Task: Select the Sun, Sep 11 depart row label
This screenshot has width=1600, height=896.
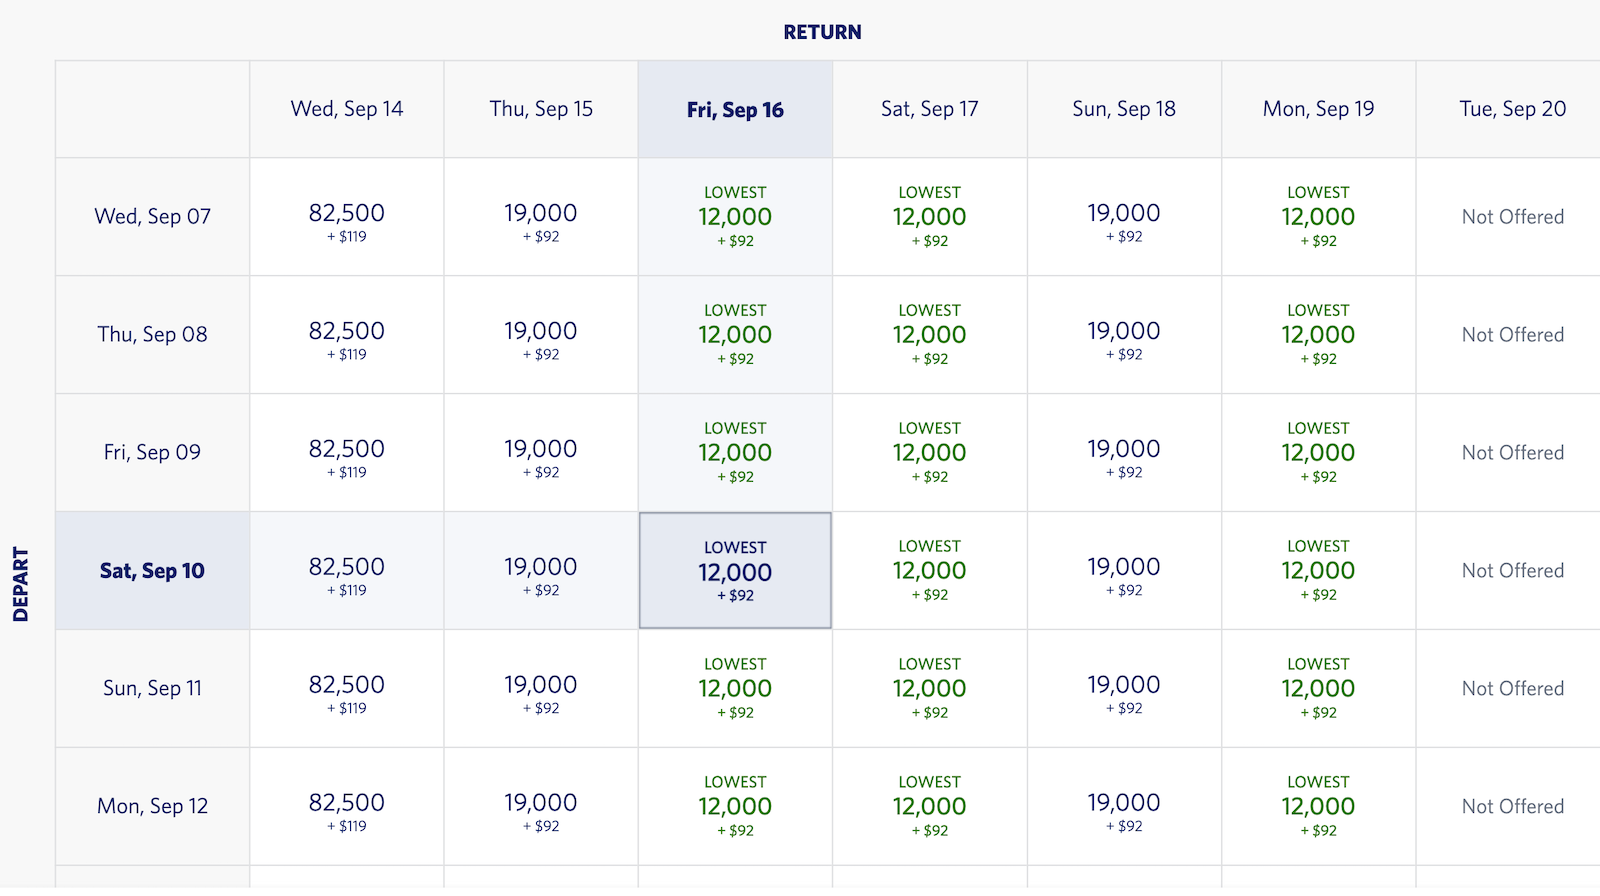Action: point(151,688)
